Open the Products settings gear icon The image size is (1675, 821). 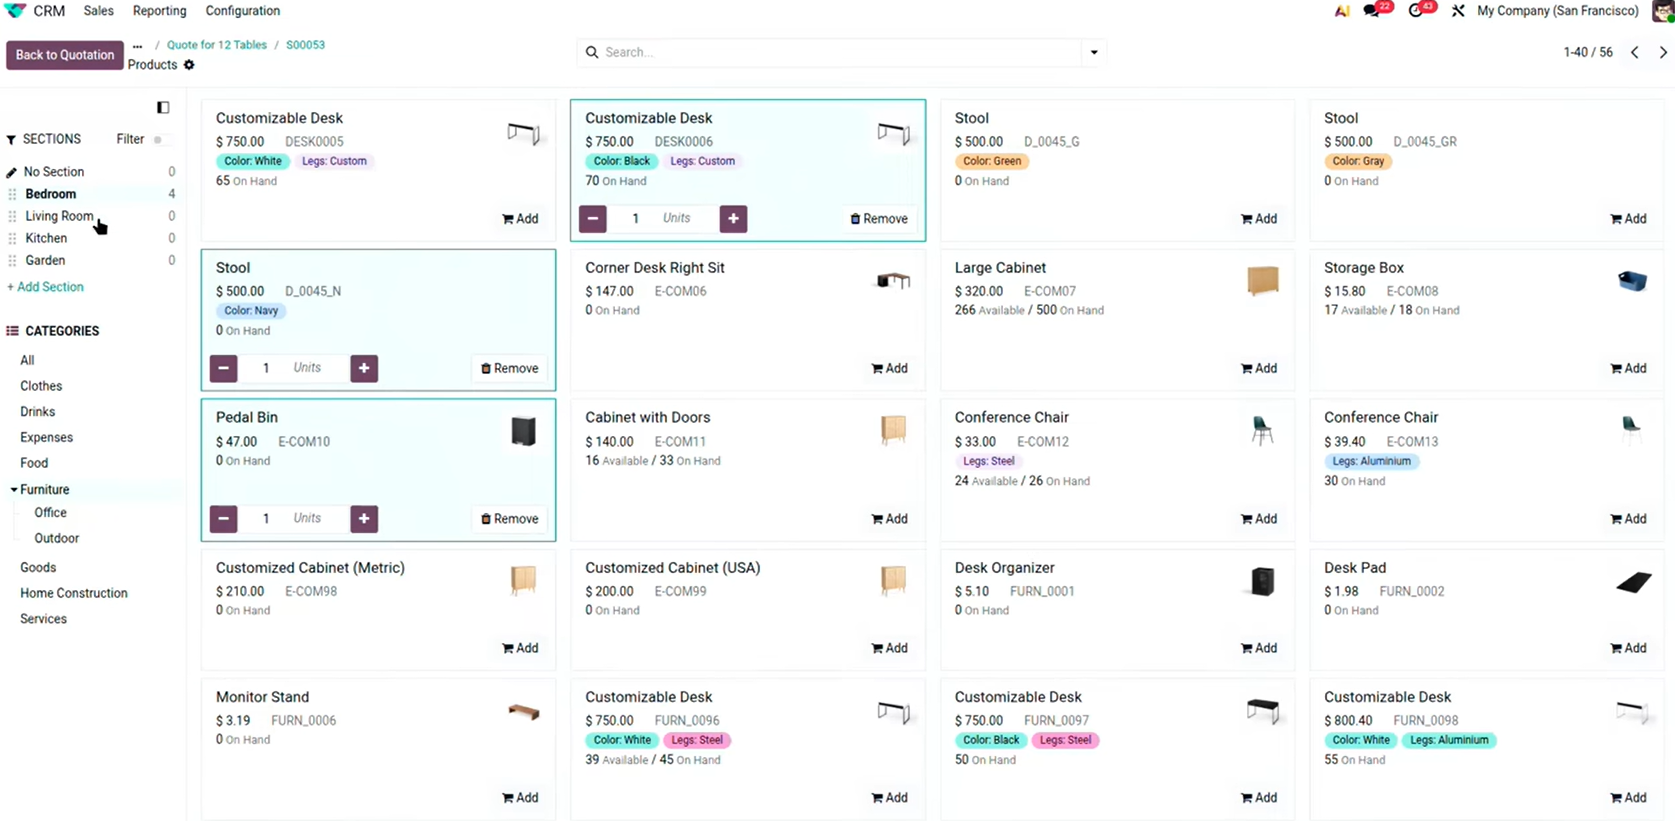(189, 65)
